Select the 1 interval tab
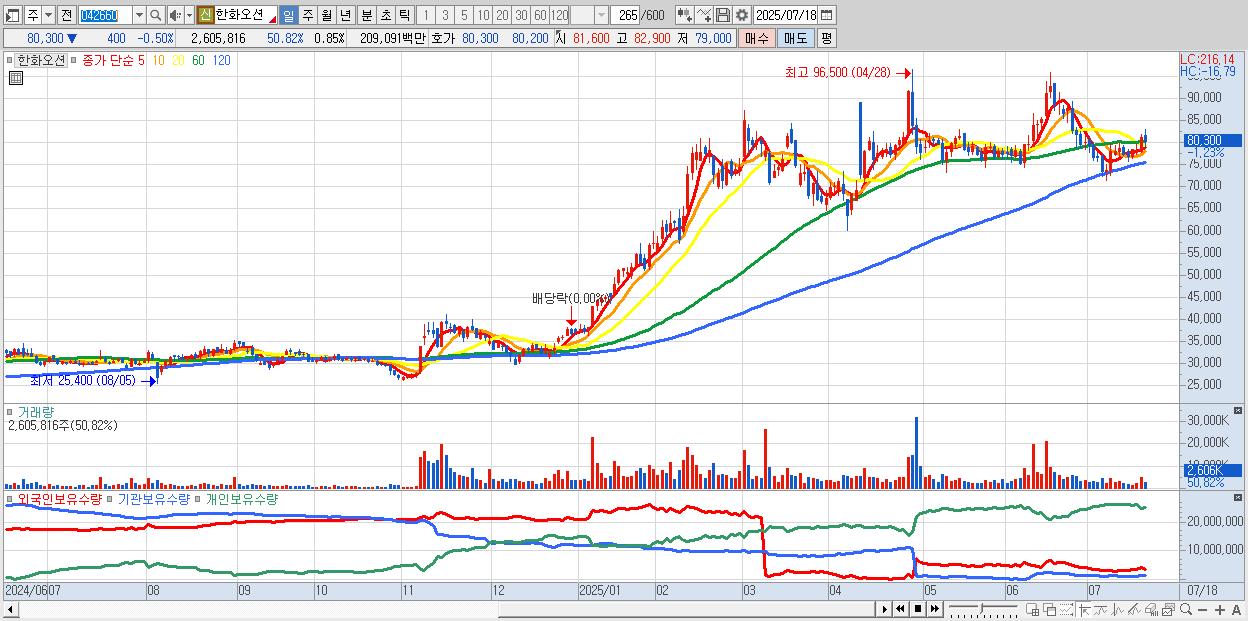Viewport: 1248px width, 621px height. [425, 15]
